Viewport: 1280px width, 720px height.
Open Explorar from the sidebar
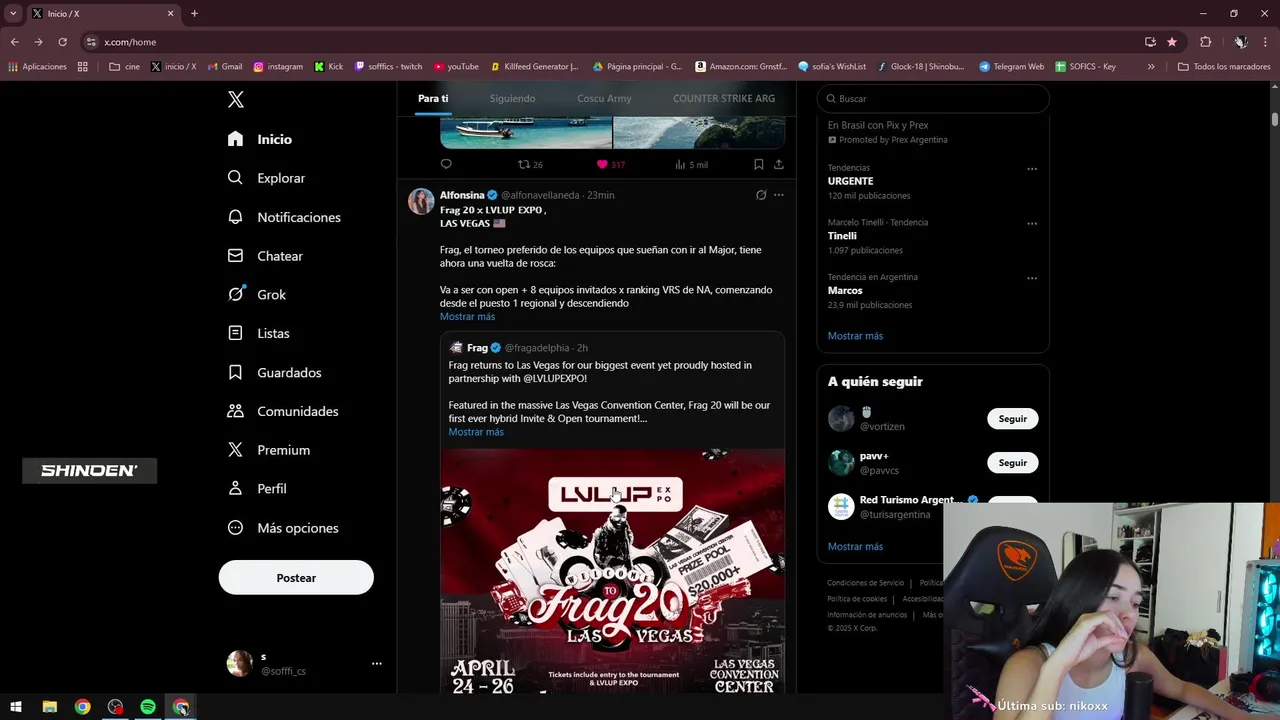click(266, 178)
